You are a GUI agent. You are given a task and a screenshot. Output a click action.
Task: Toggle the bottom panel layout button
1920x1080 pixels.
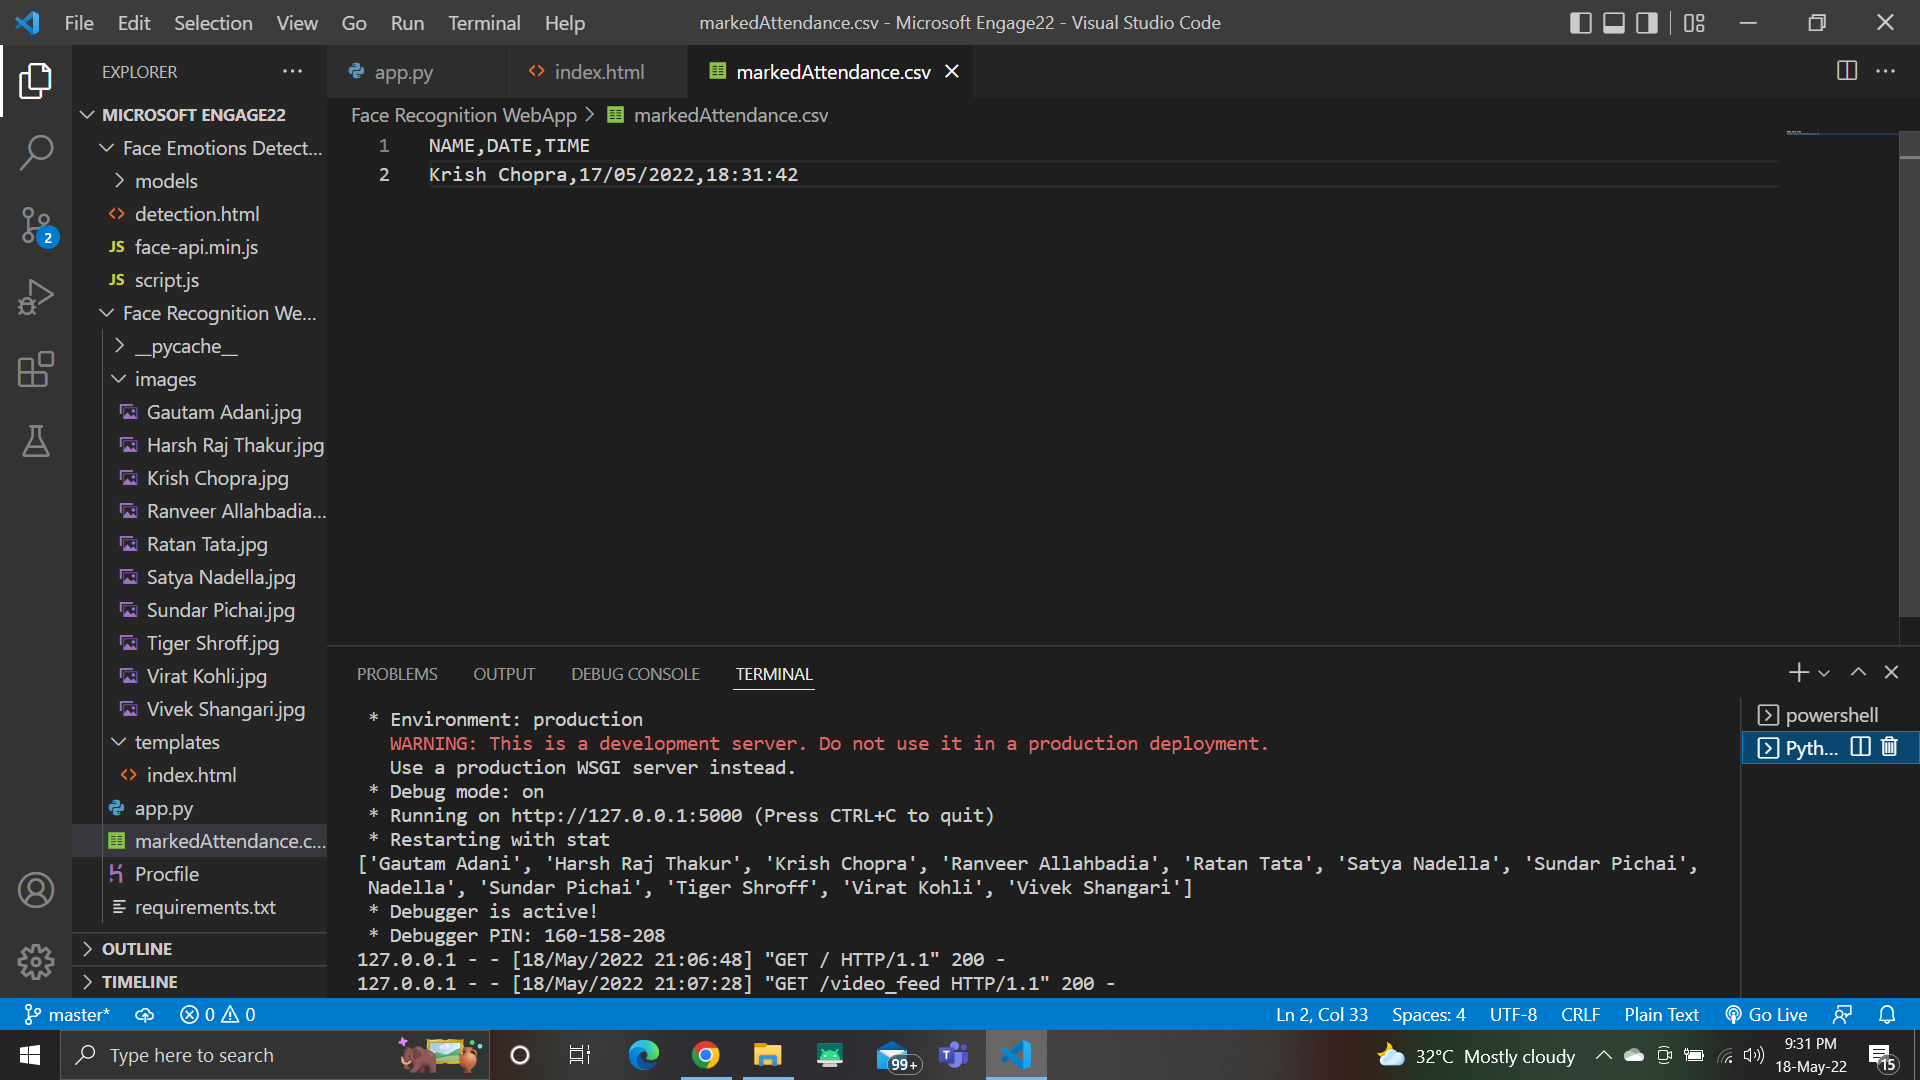pyautogui.click(x=1614, y=22)
